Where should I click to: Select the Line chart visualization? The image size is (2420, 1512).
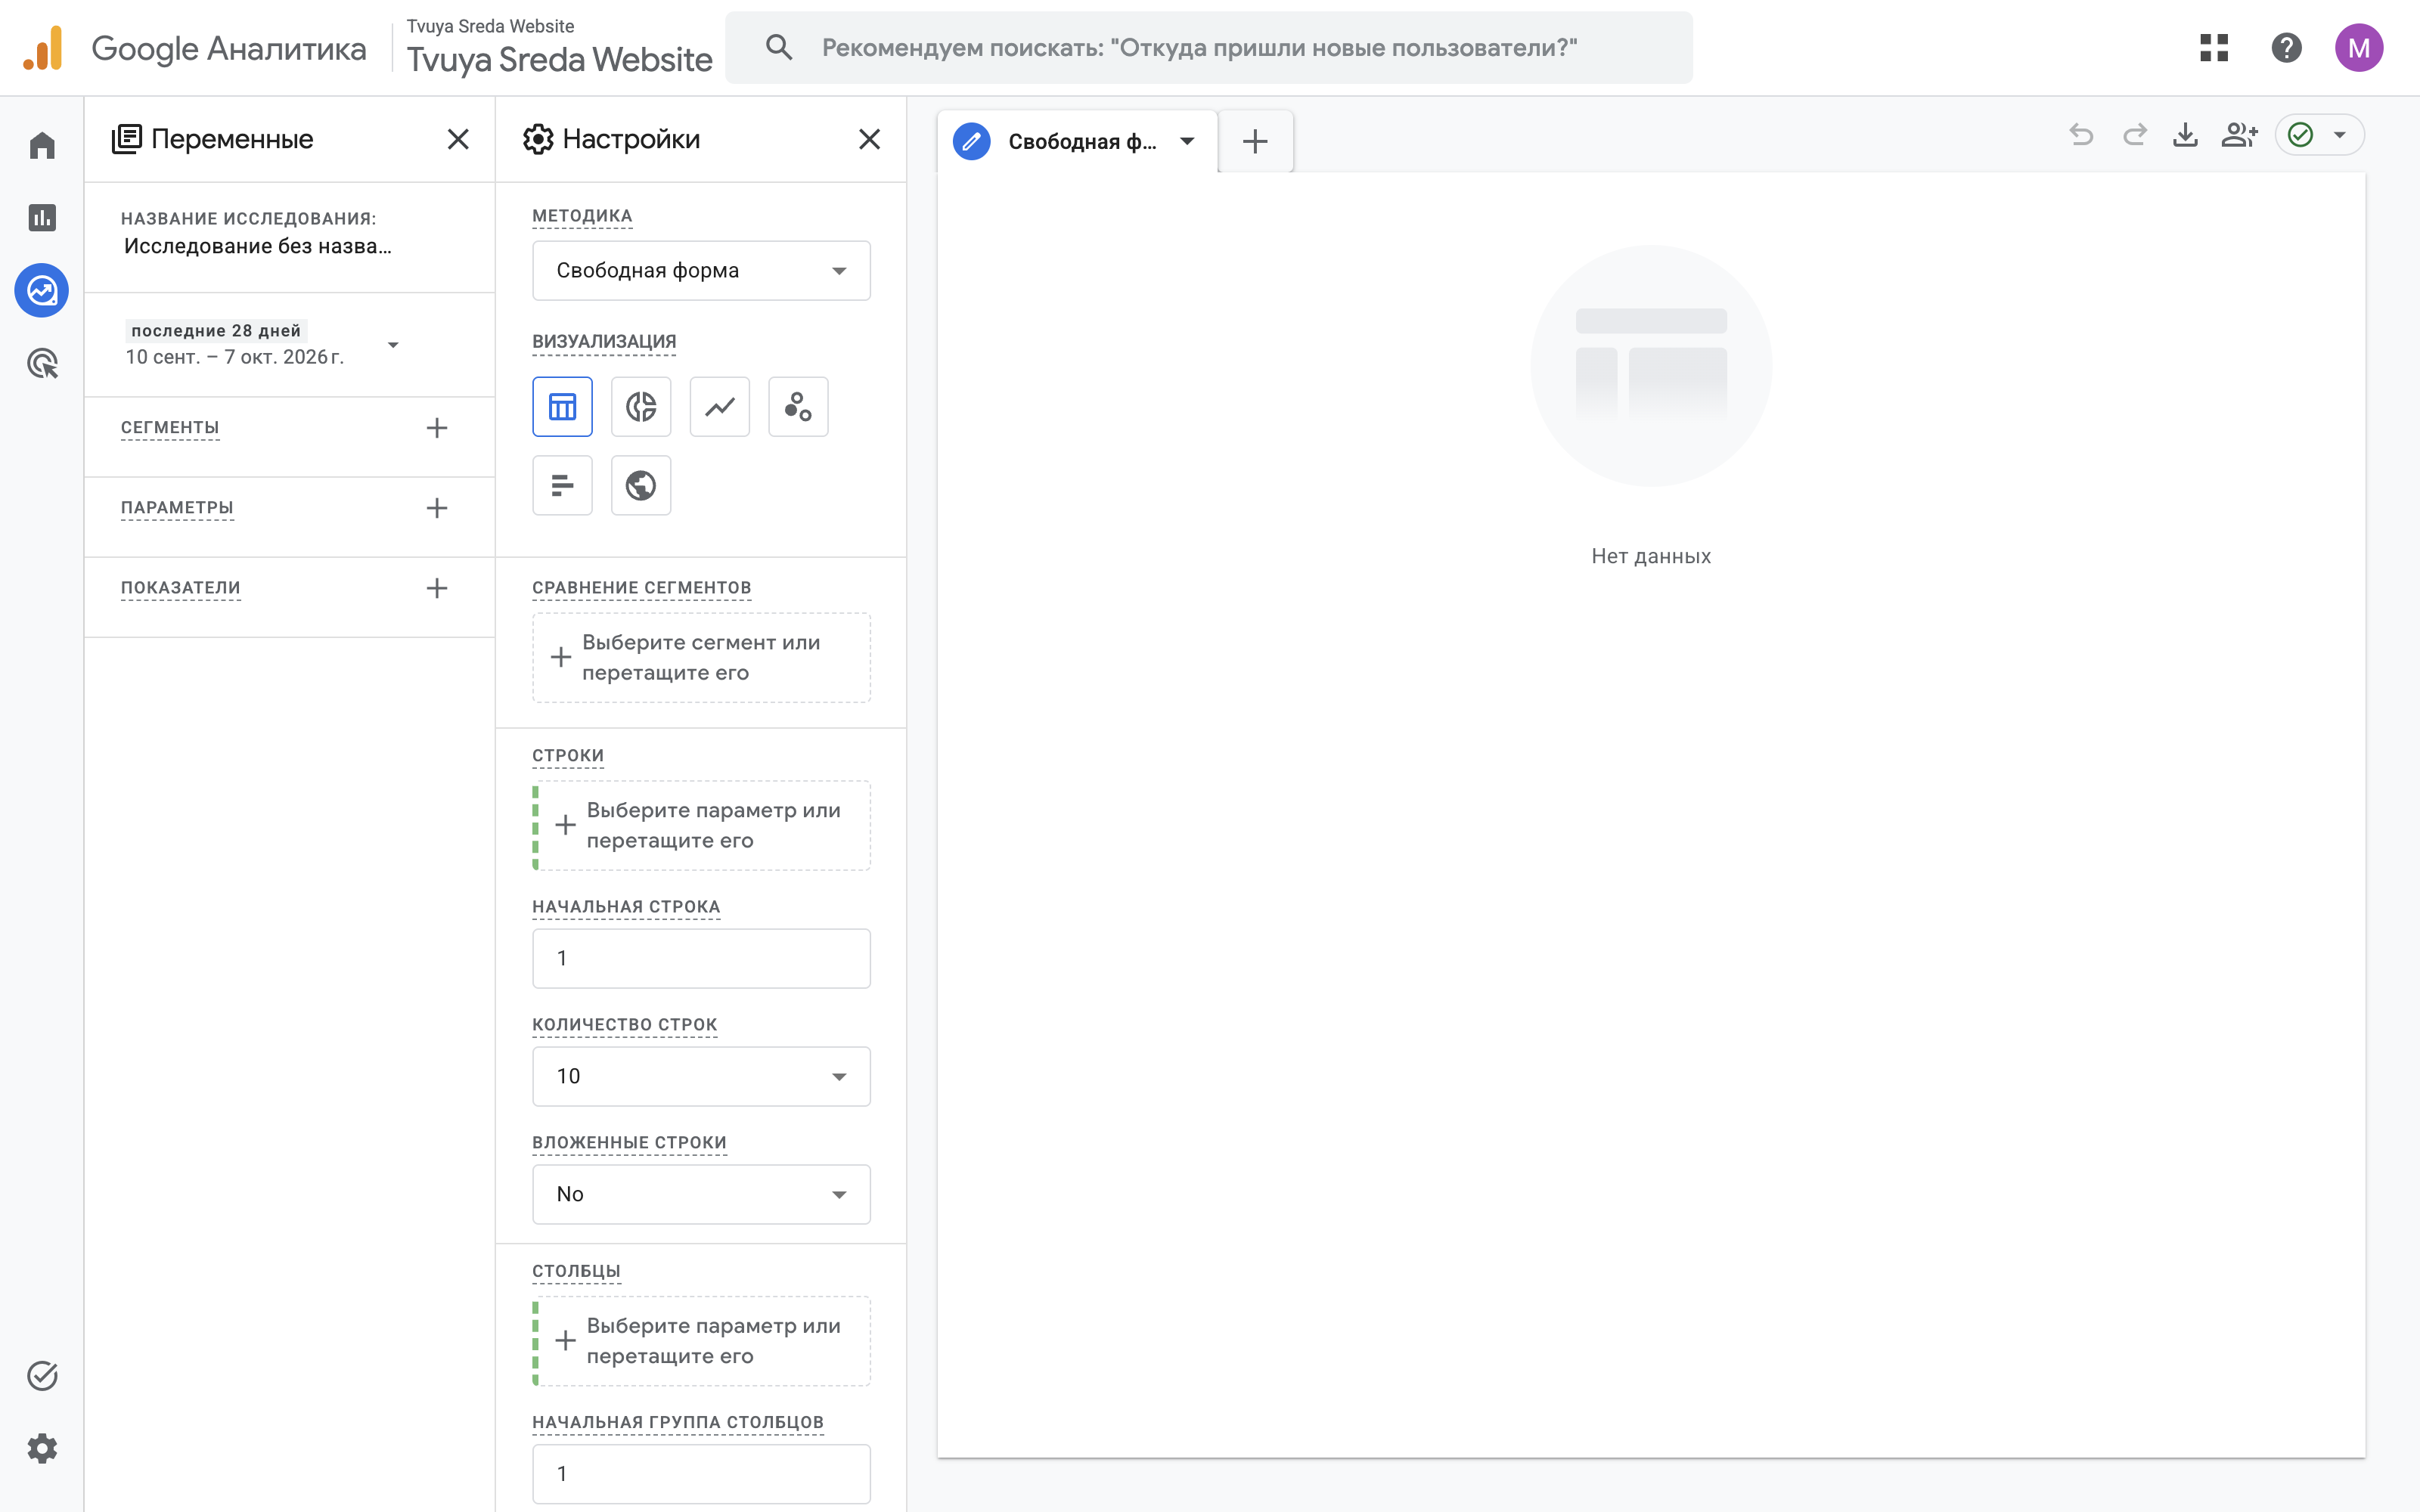(x=720, y=407)
